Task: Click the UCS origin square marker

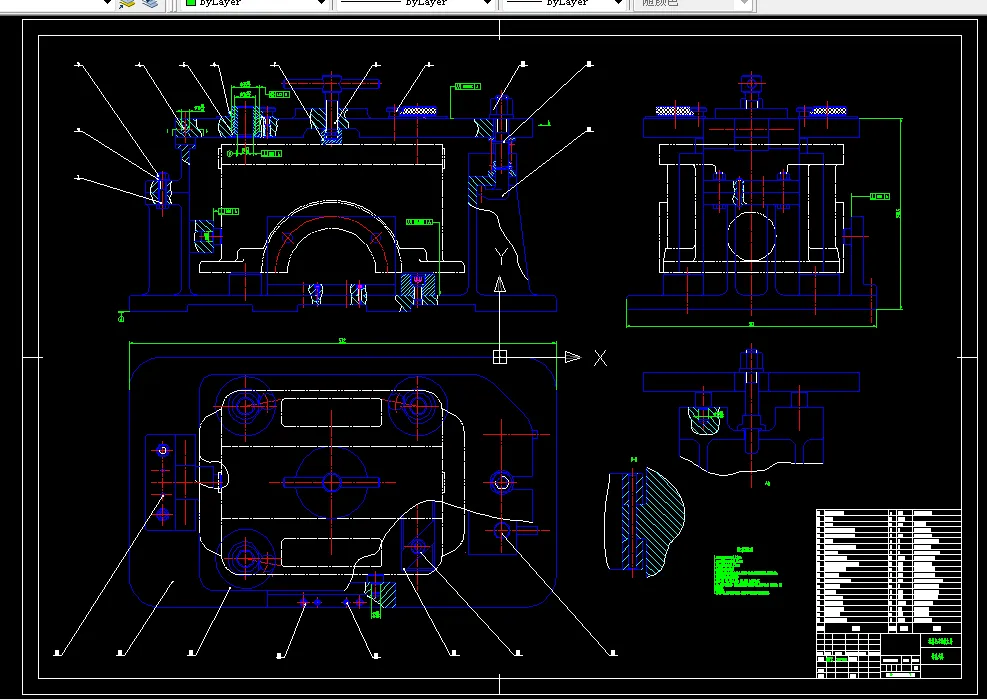Action: coord(500,357)
